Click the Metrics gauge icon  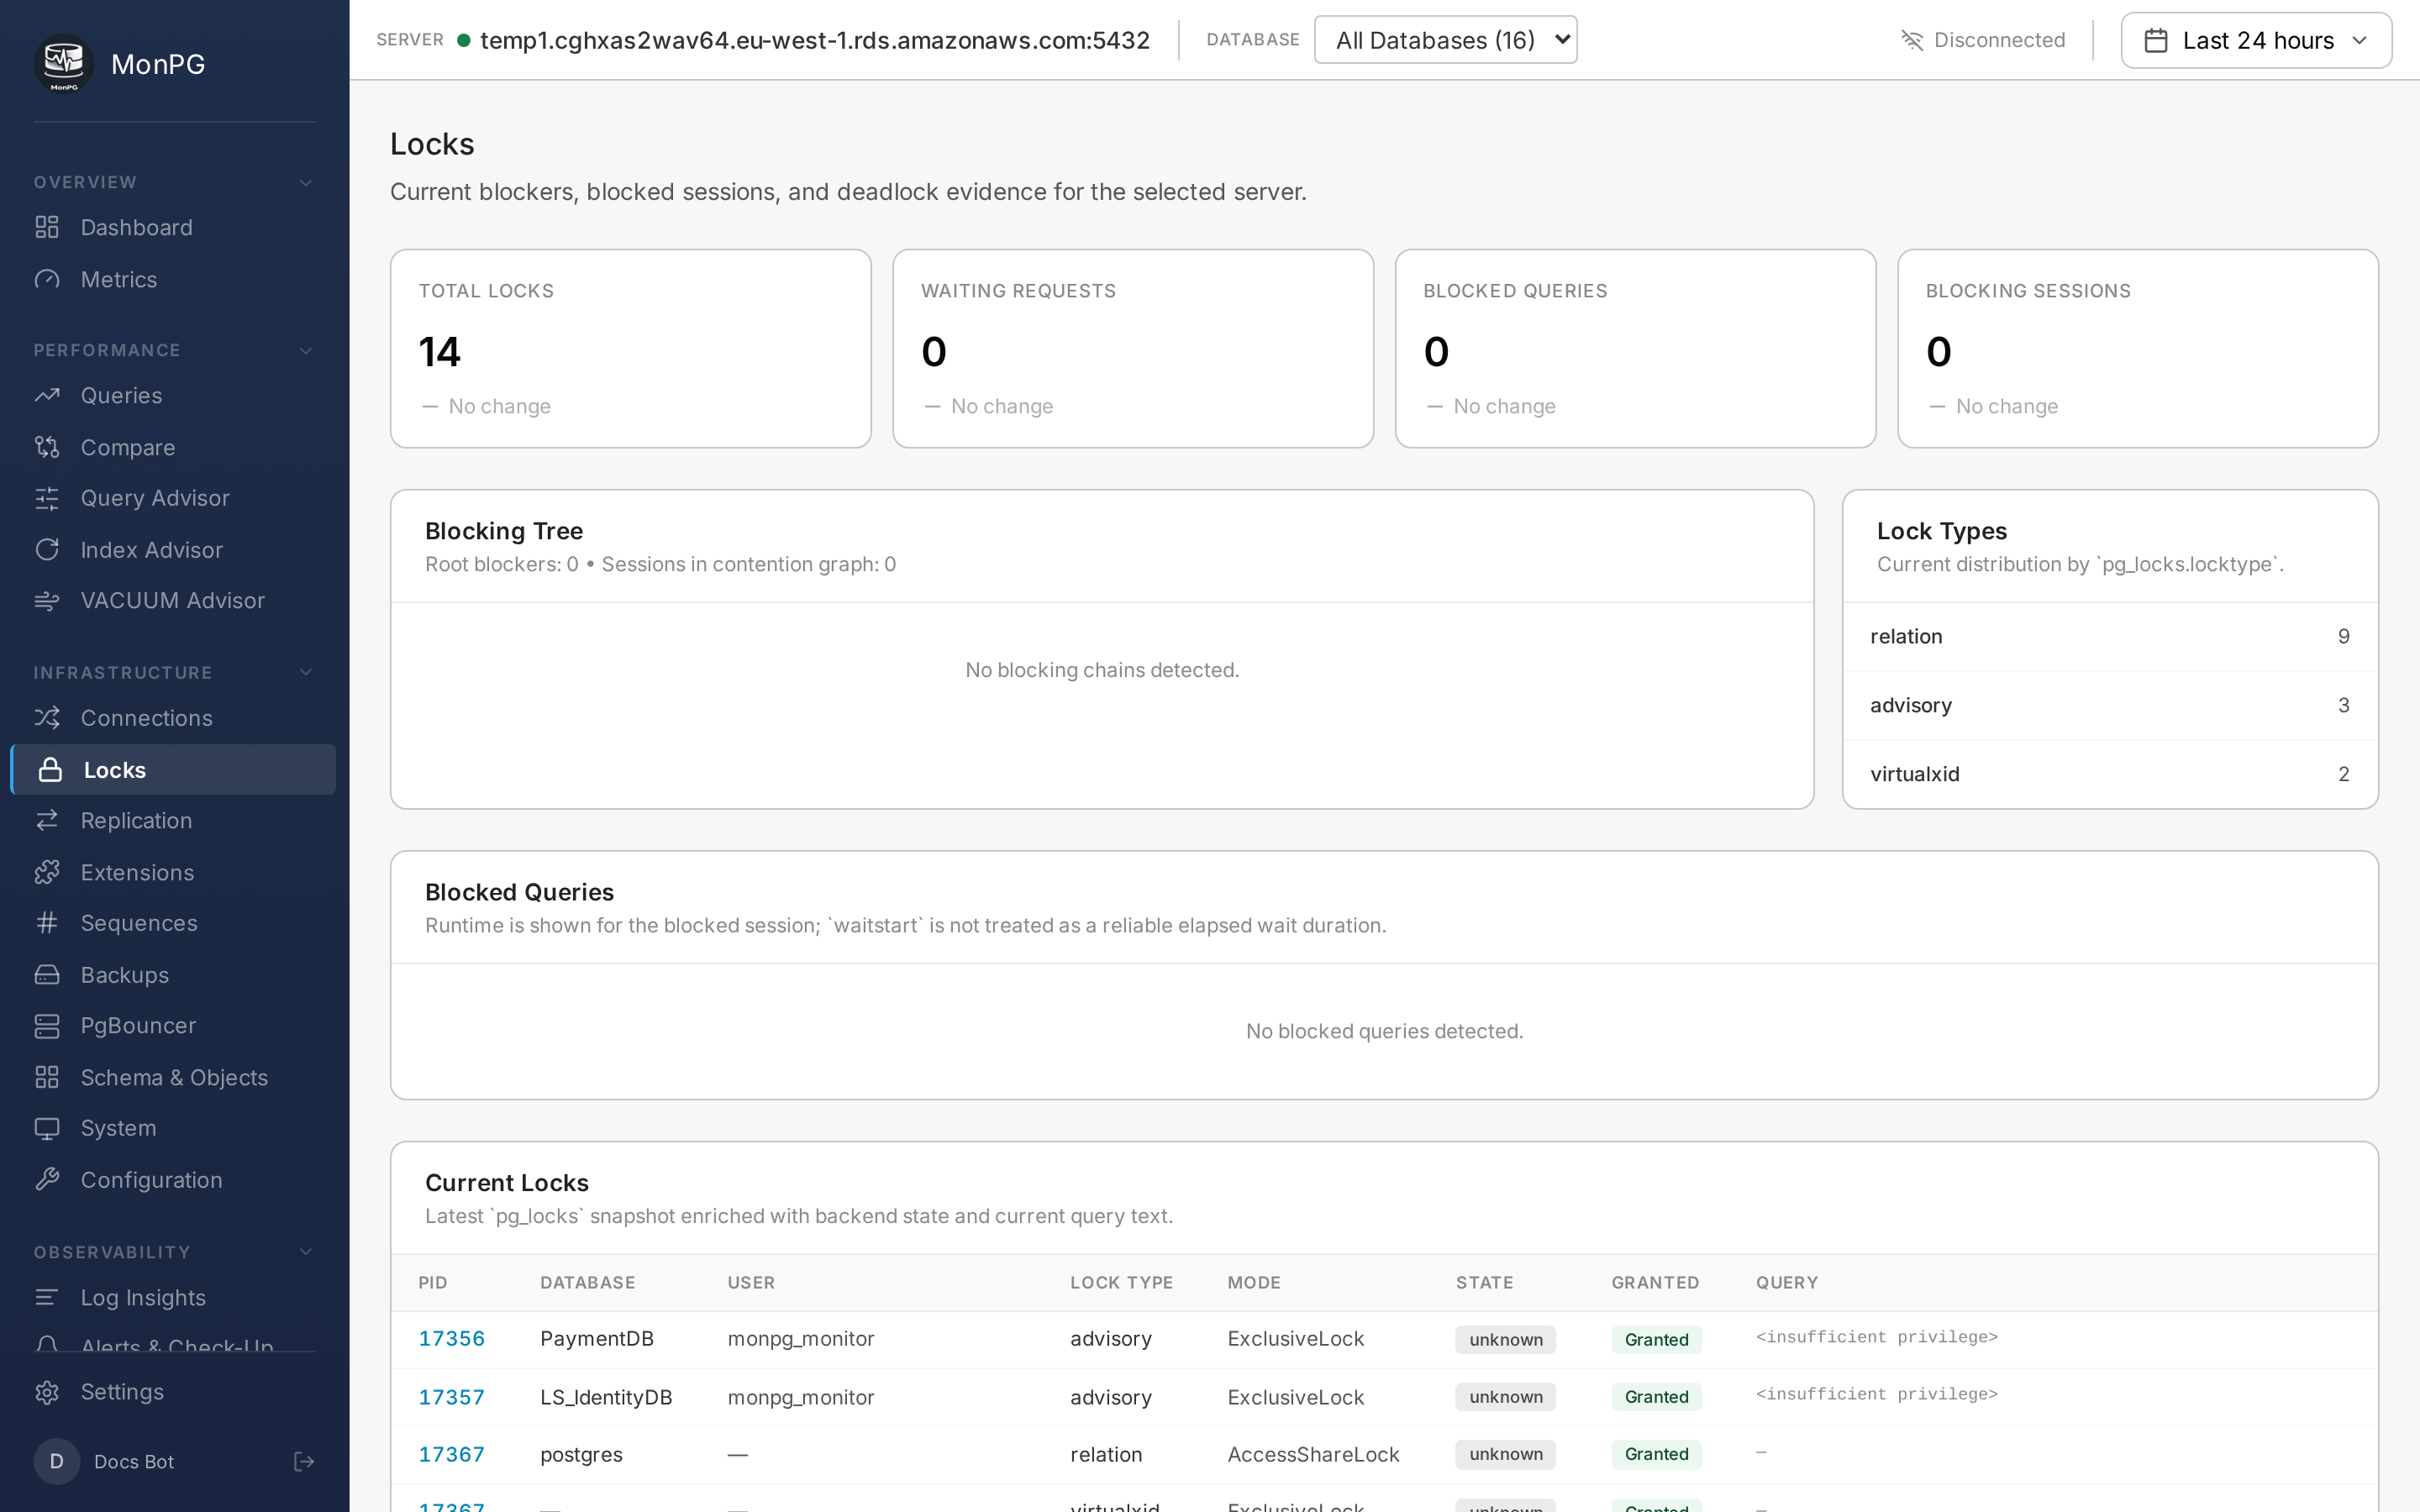click(x=47, y=279)
